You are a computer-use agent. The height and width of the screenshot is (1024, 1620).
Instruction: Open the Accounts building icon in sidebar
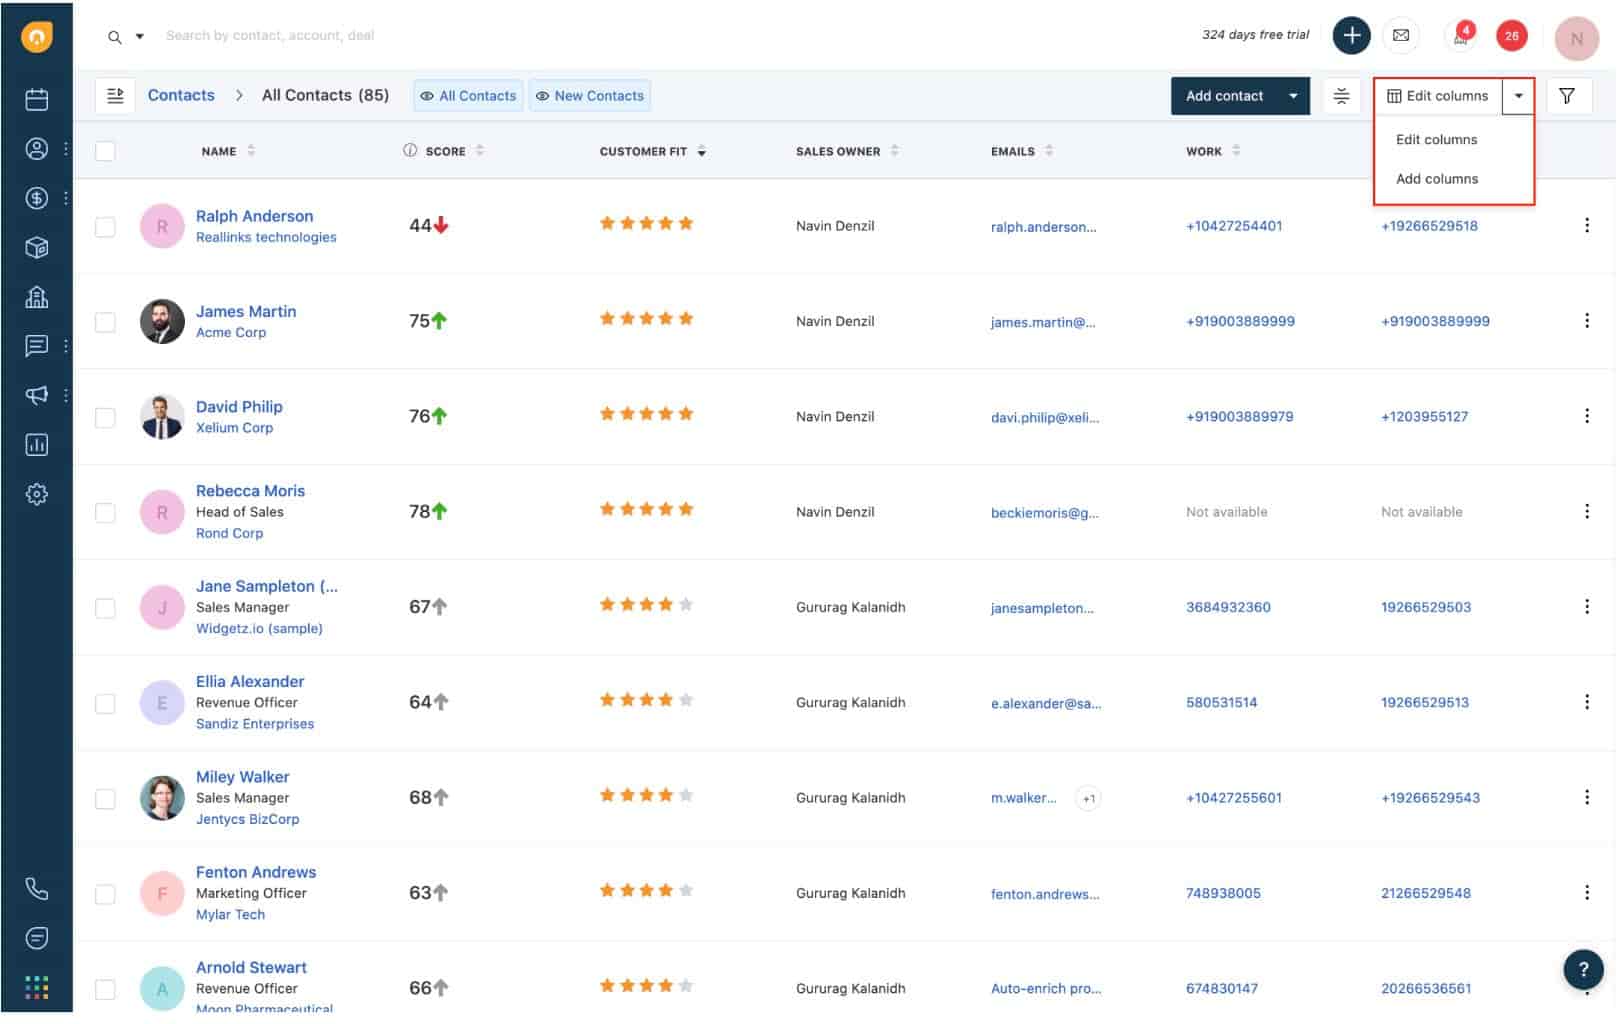click(x=37, y=297)
